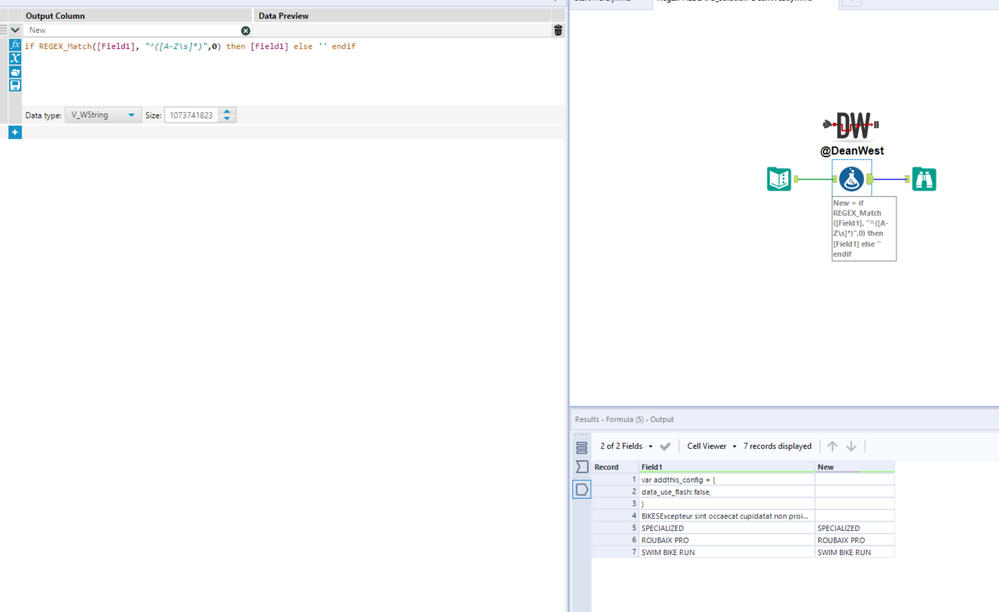This screenshot has width=999, height=612.
Task: Go to next record with down arrow
Action: [x=851, y=446]
